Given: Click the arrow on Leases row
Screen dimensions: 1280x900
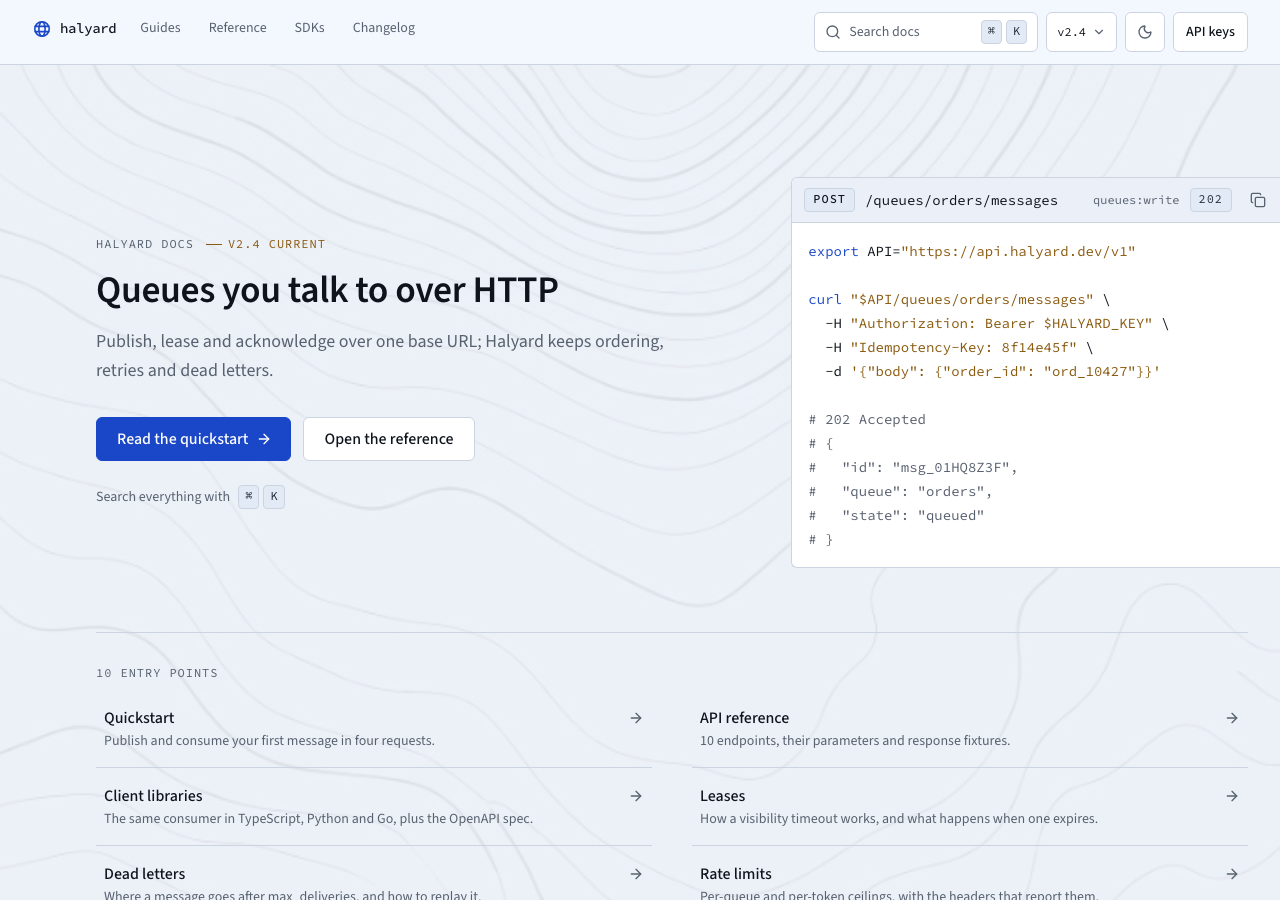Looking at the screenshot, I should 1232,796.
